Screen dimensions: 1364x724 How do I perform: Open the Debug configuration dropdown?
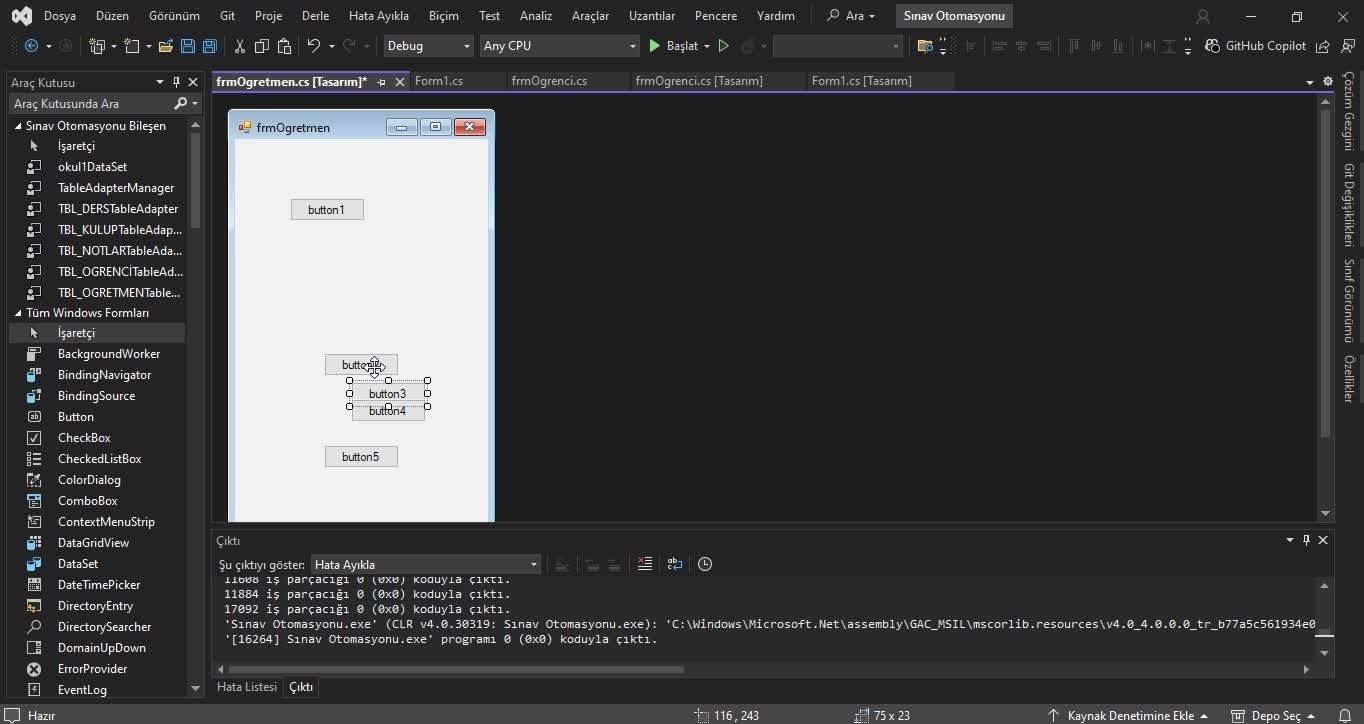[x=428, y=46]
